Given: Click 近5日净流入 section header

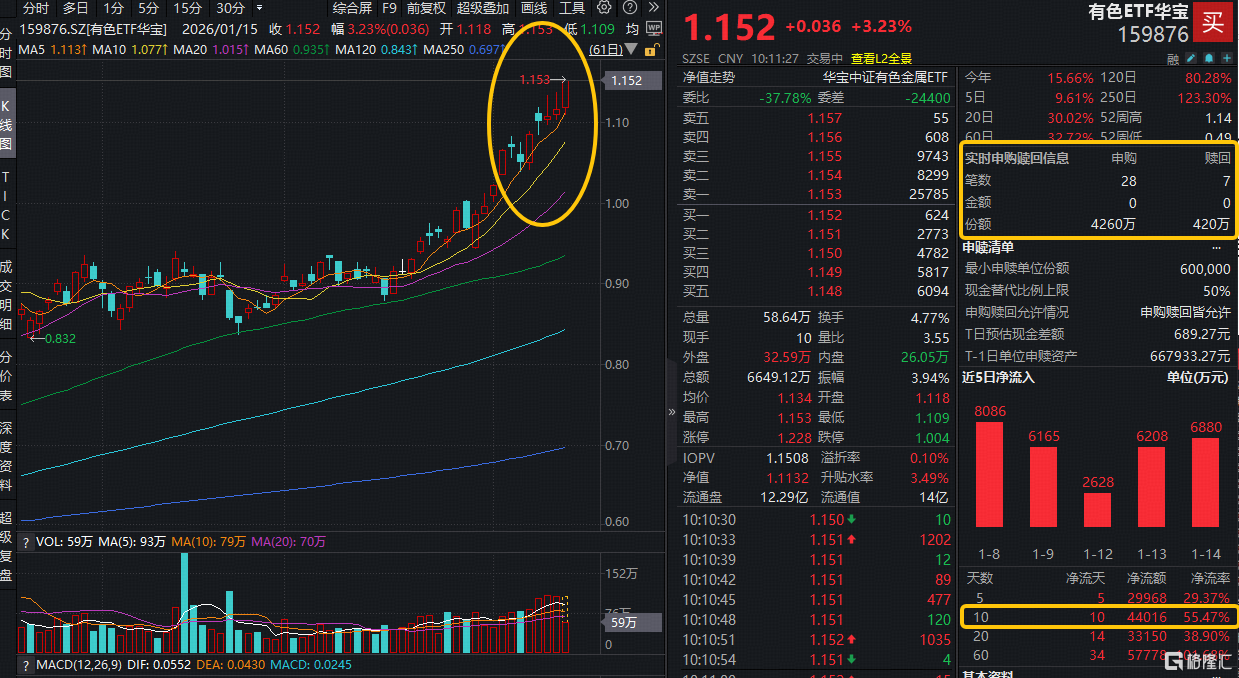Looking at the screenshot, I should [999, 377].
